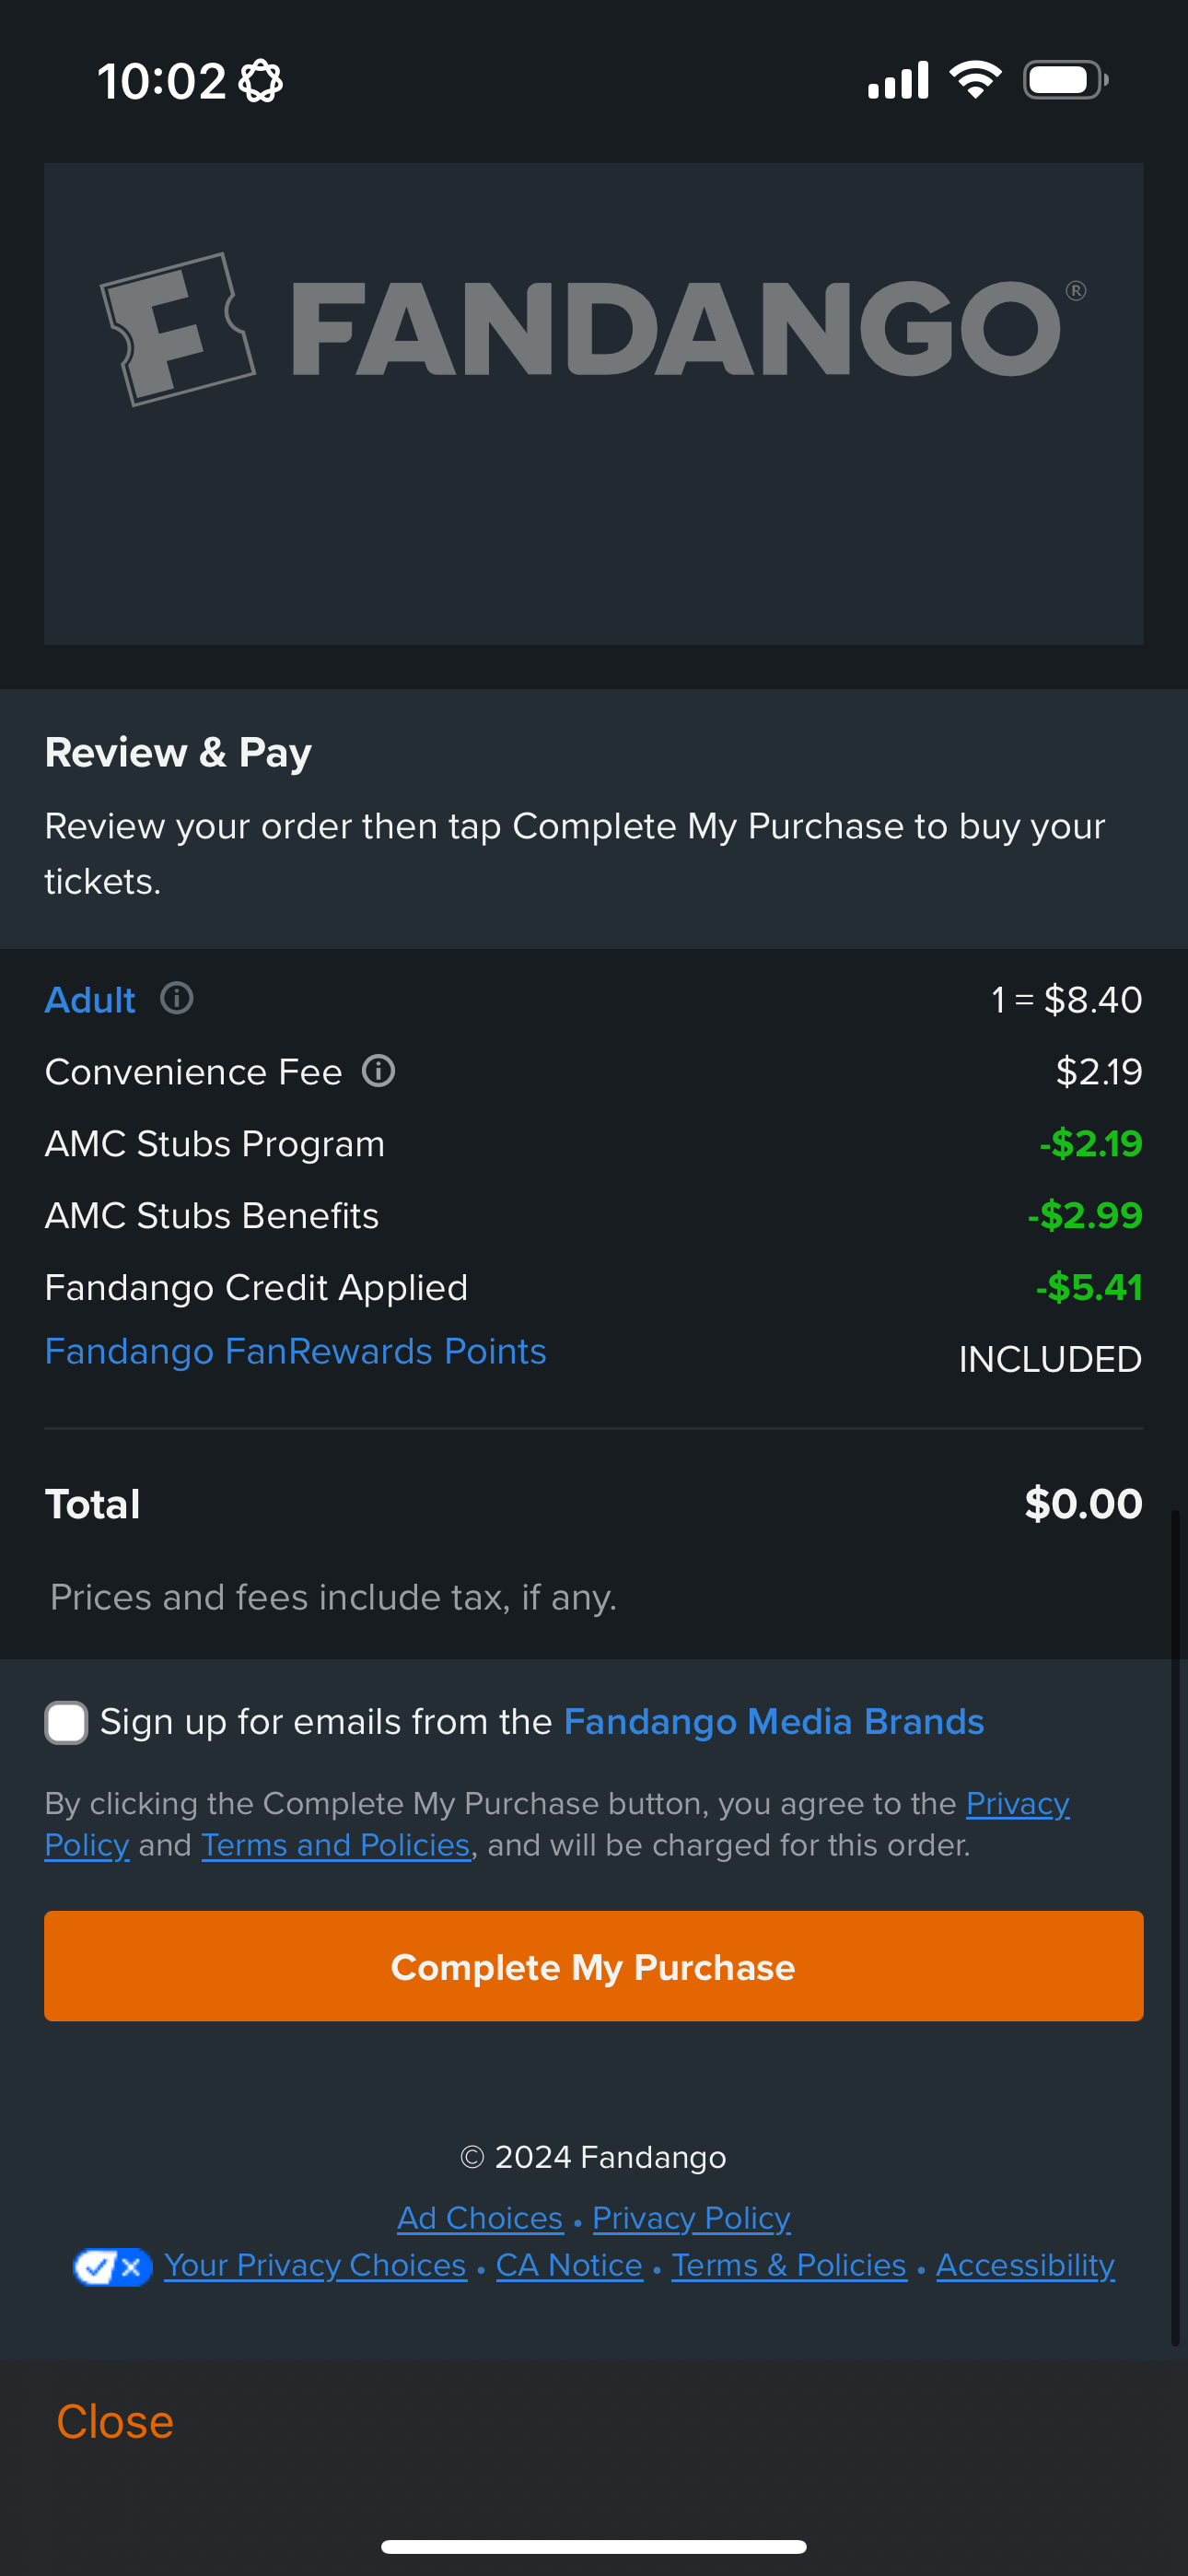Screen dimensions: 1188x2576
Task: Tap the Wi-Fi status icon
Action: coord(975,80)
